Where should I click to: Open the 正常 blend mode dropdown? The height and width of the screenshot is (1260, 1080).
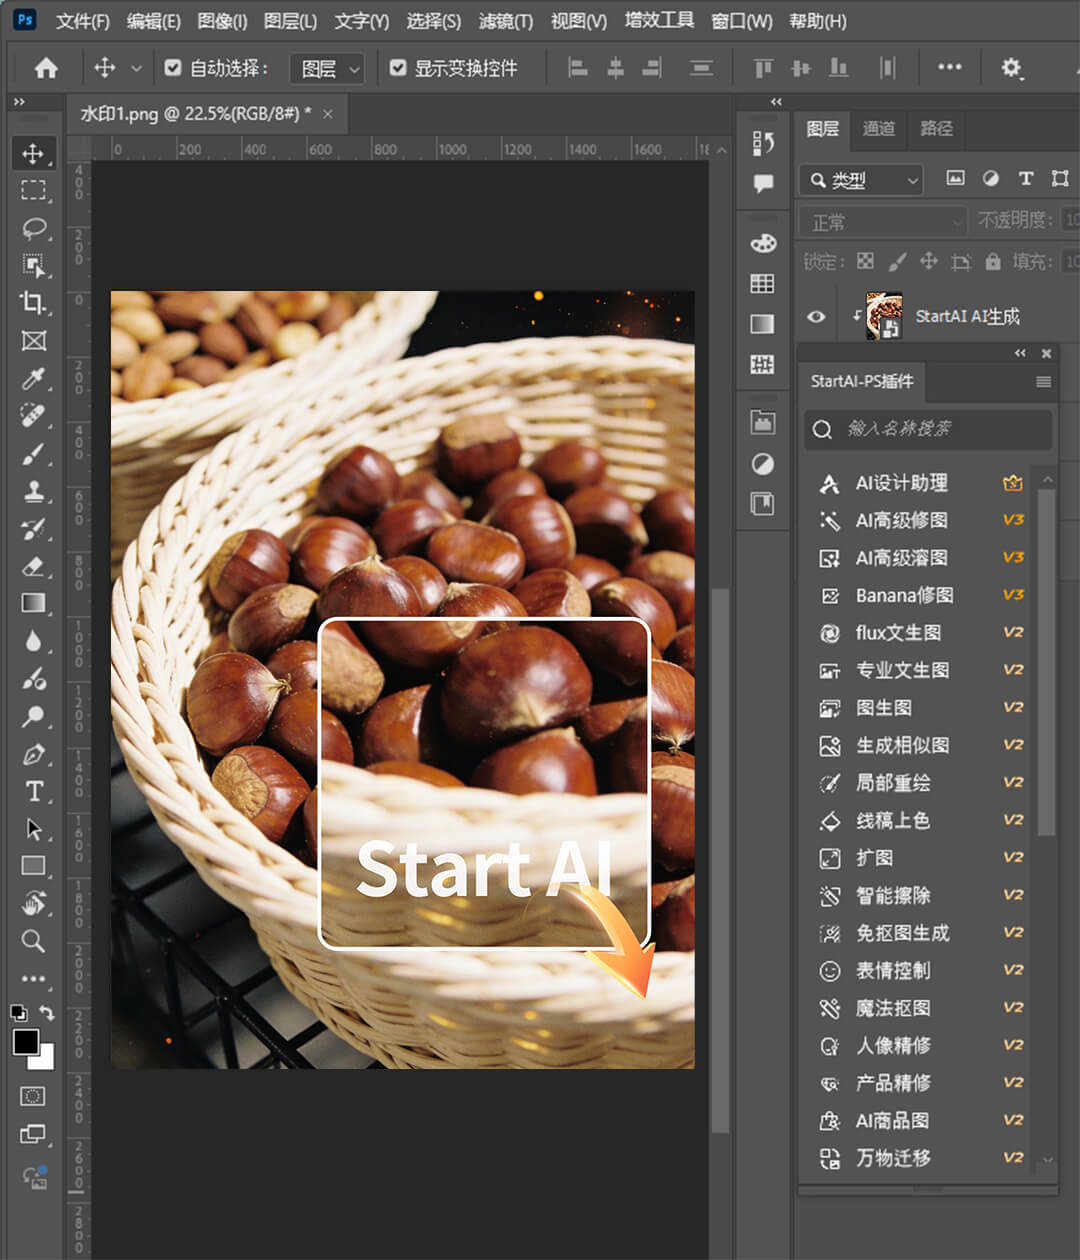coord(882,221)
